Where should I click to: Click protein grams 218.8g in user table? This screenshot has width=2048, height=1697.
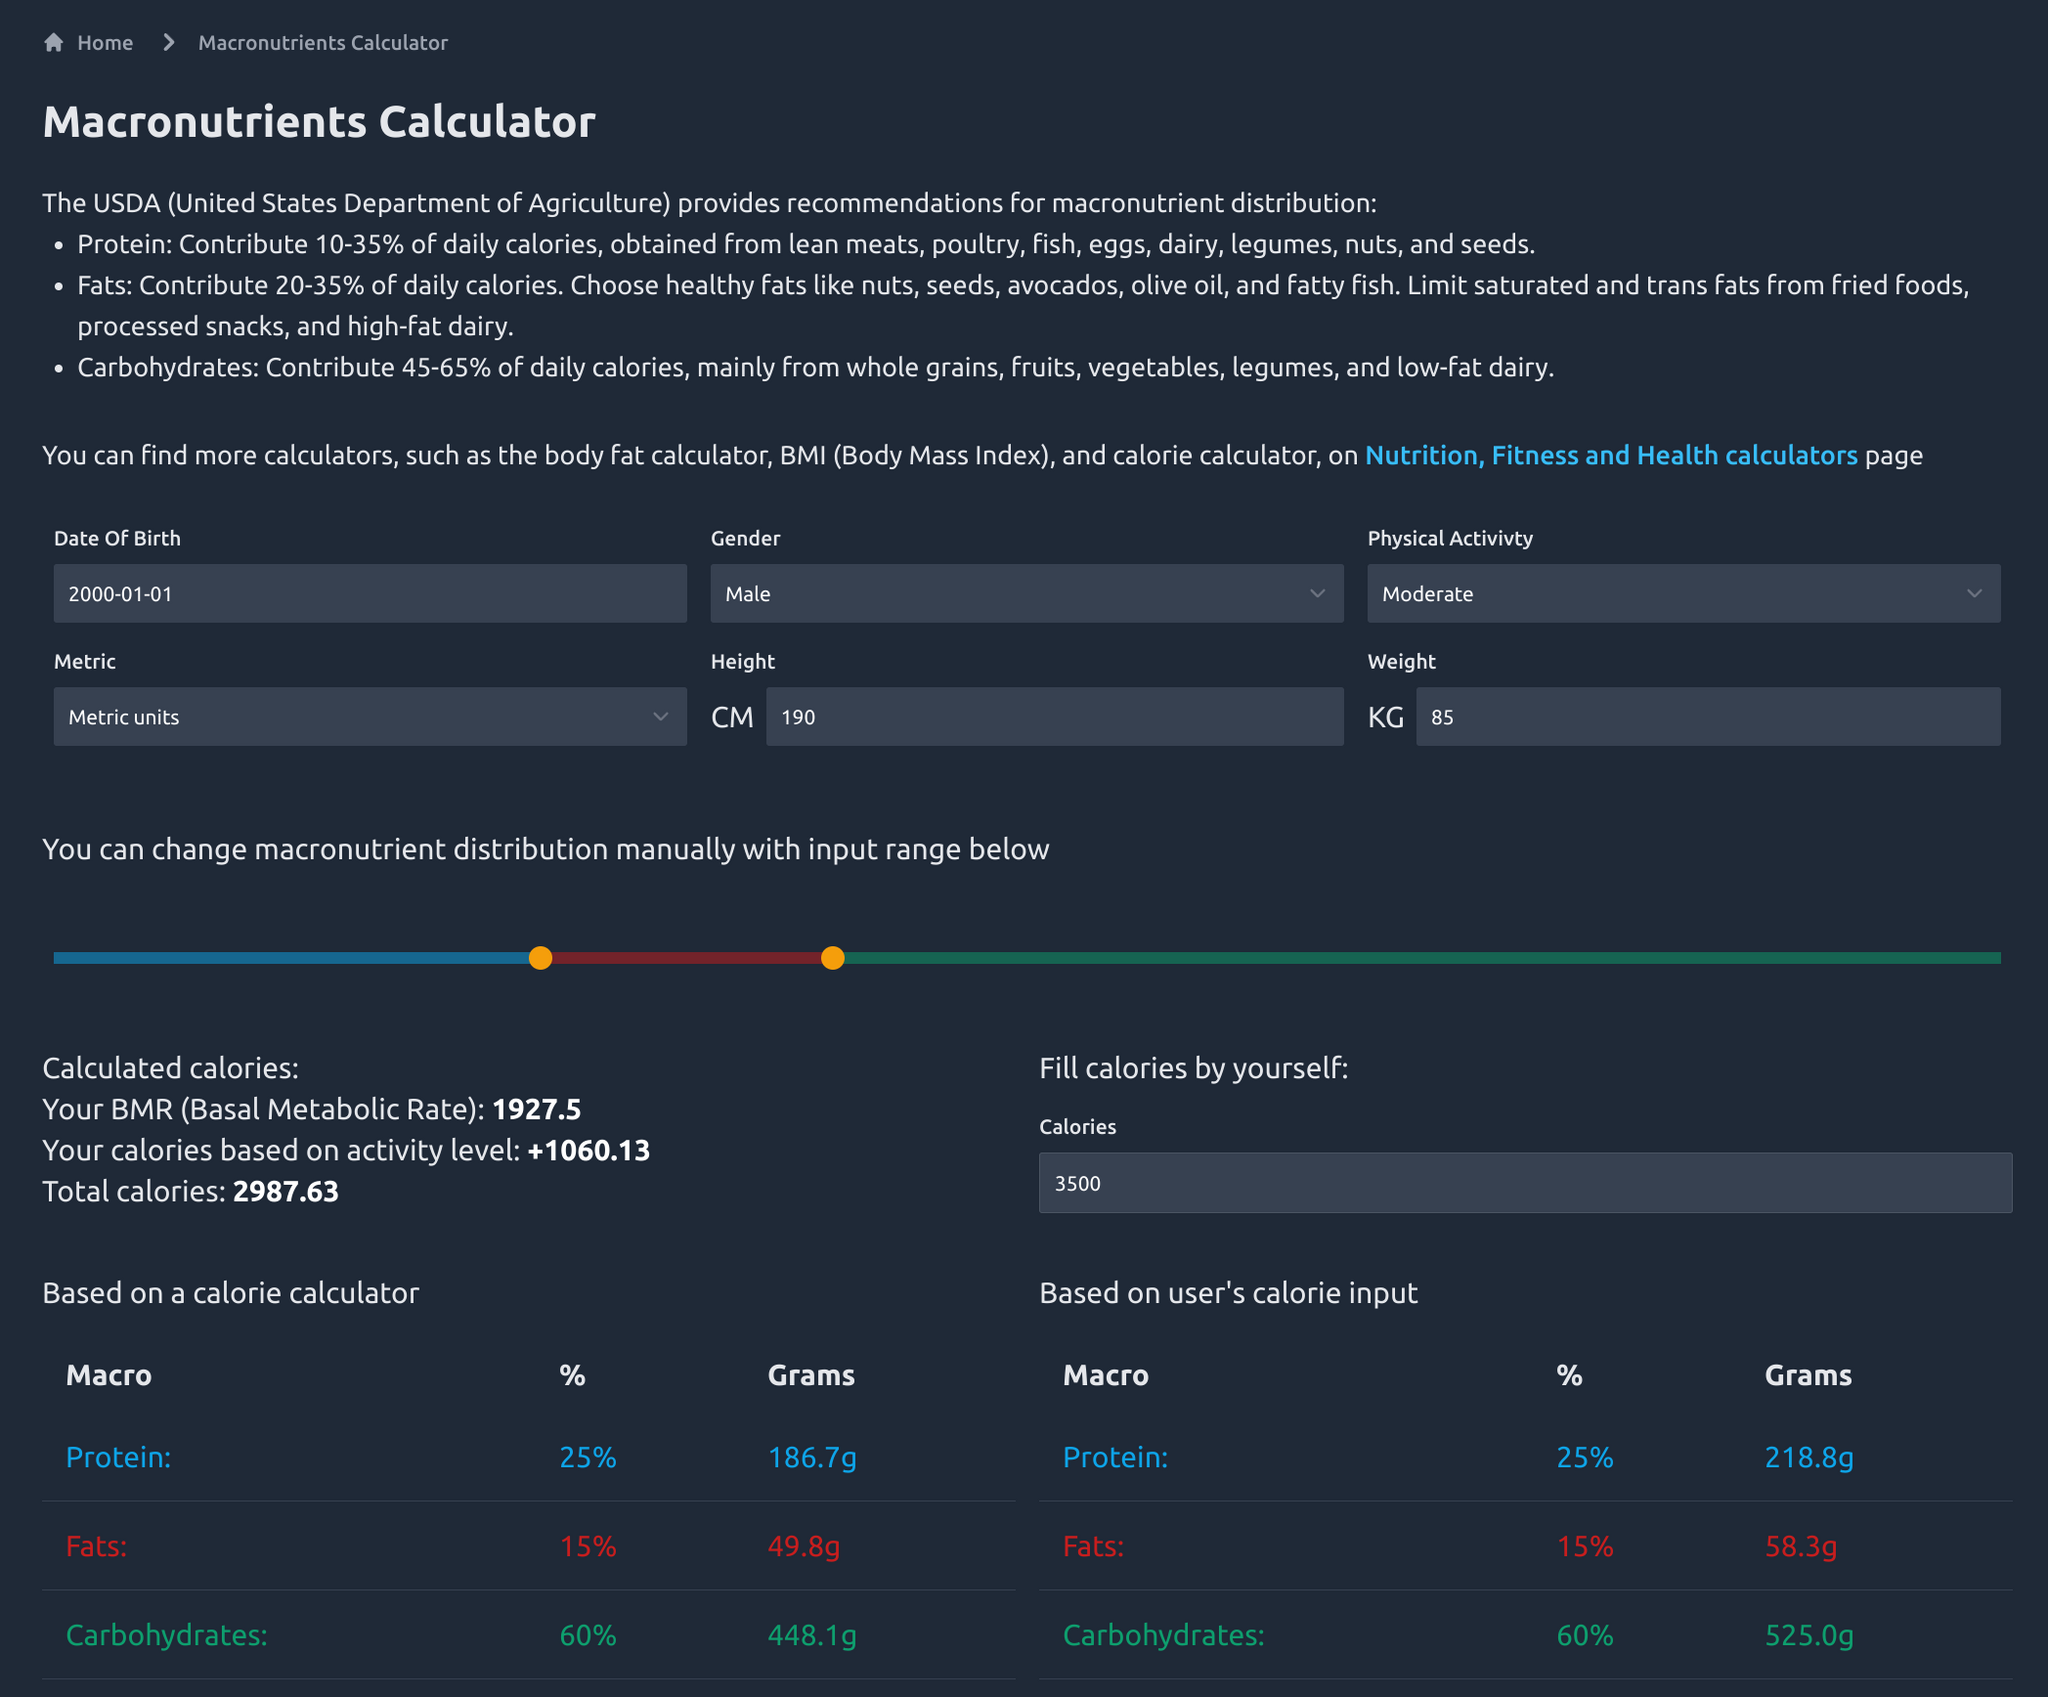[x=1809, y=1457]
